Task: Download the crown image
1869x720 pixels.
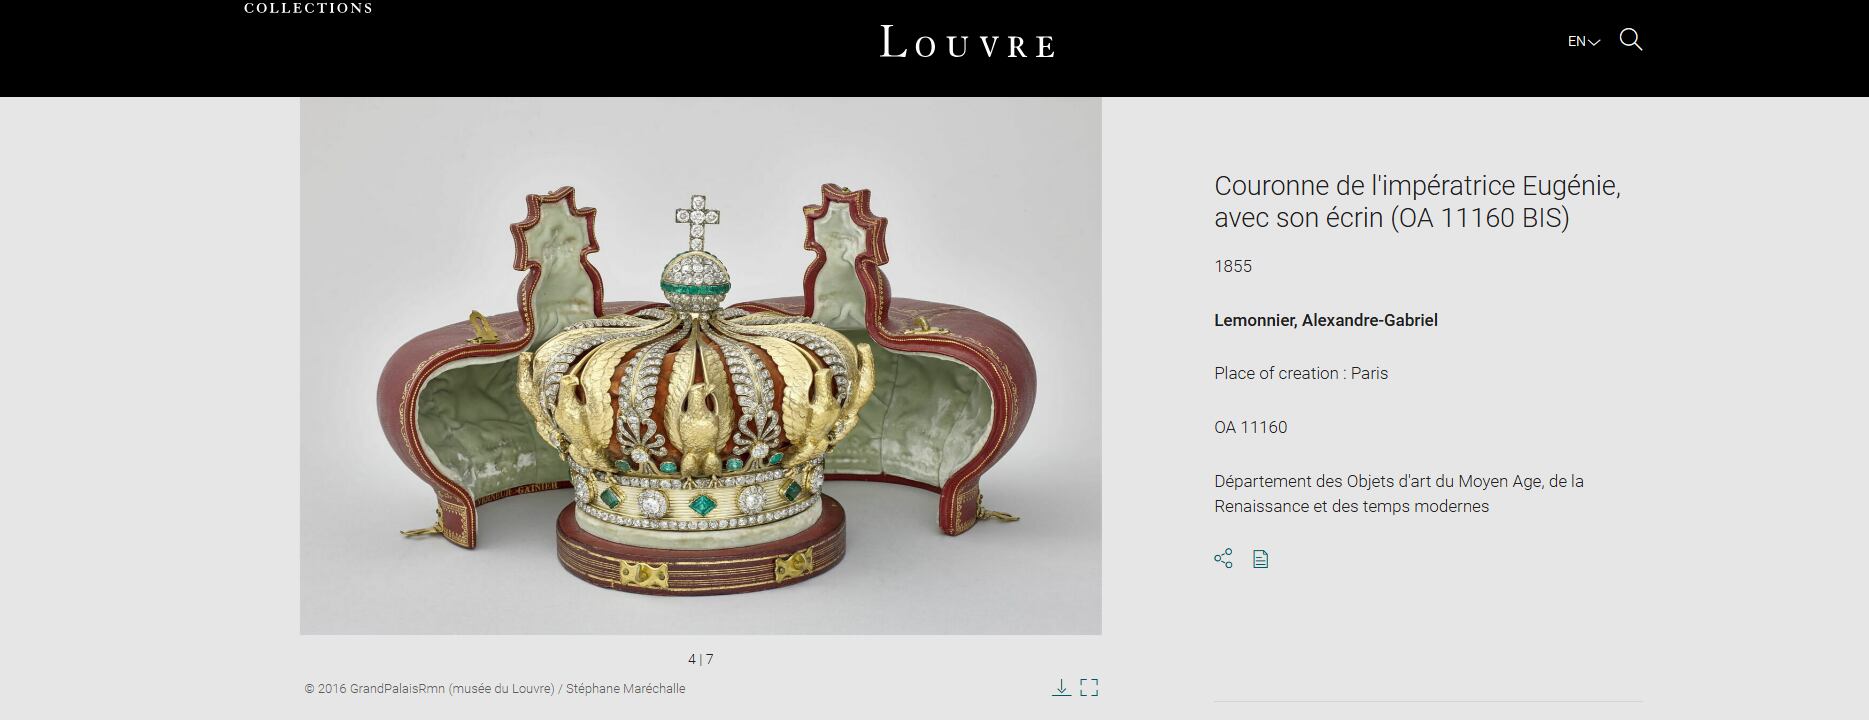Action: pyautogui.click(x=1061, y=687)
